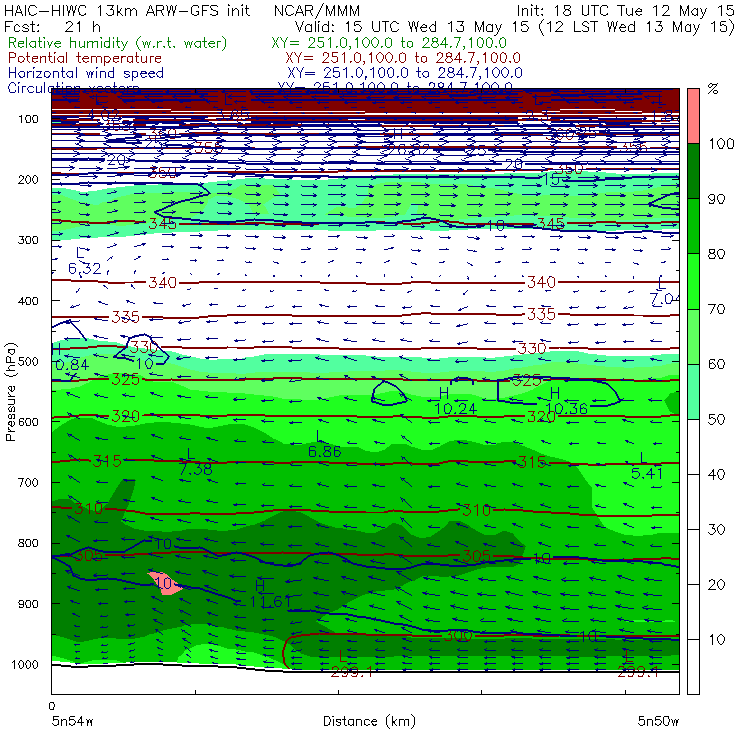The width and height of the screenshot is (740, 740).
Task: Select the 'Fcst: 21 h' forecast label
Action: [x=52, y=27]
